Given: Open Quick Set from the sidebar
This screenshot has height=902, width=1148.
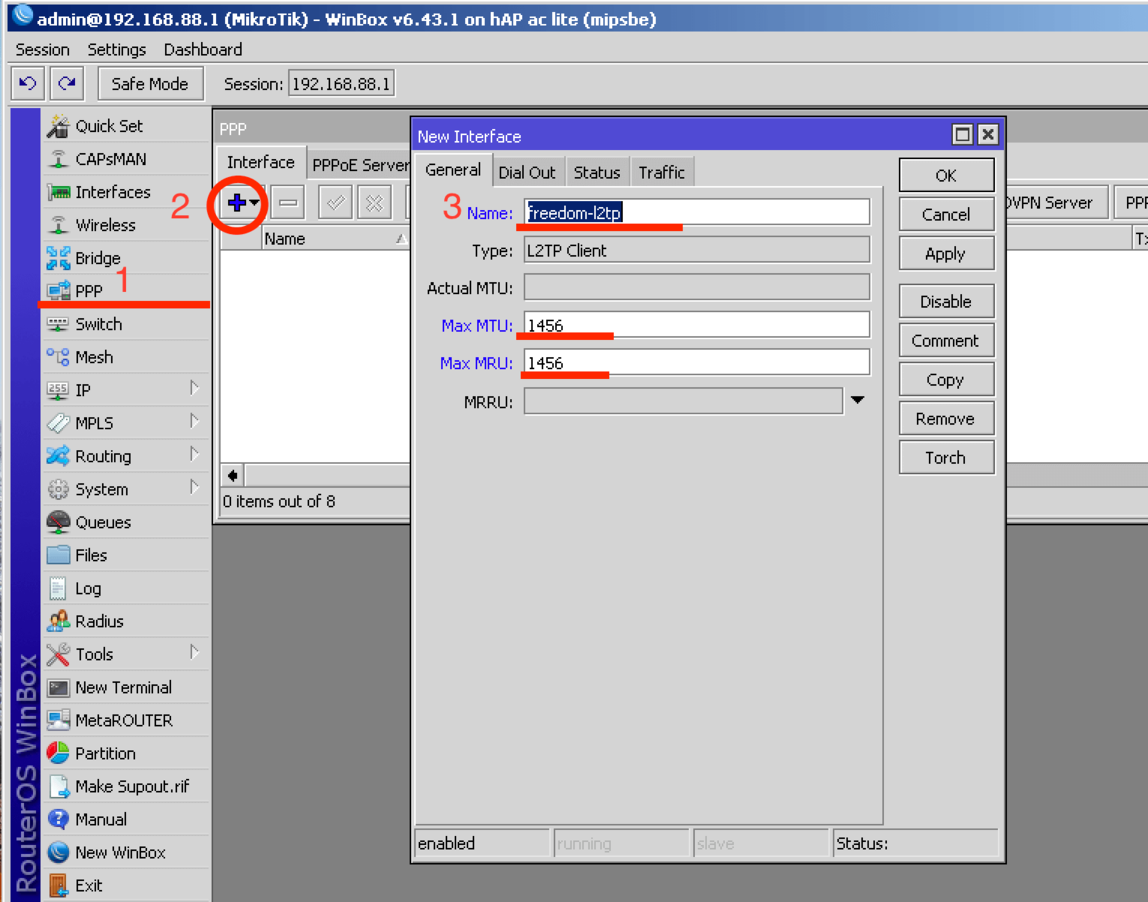Looking at the screenshot, I should [108, 126].
